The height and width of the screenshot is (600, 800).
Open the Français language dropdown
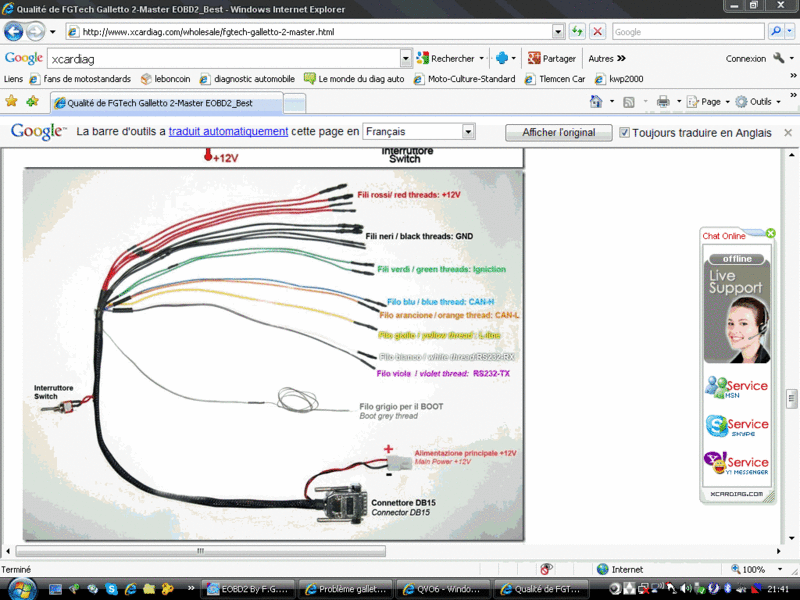pos(419,132)
